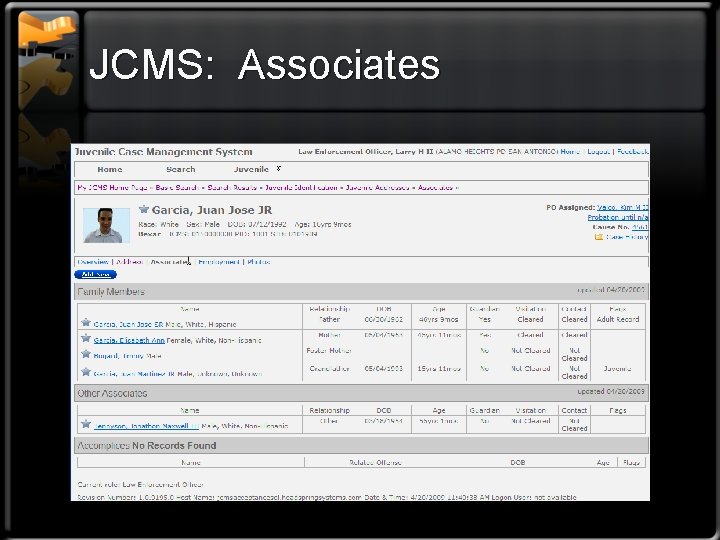Open Garcia, Juan Jose SR record link
Screen dimensions: 720x540
(x=128, y=324)
